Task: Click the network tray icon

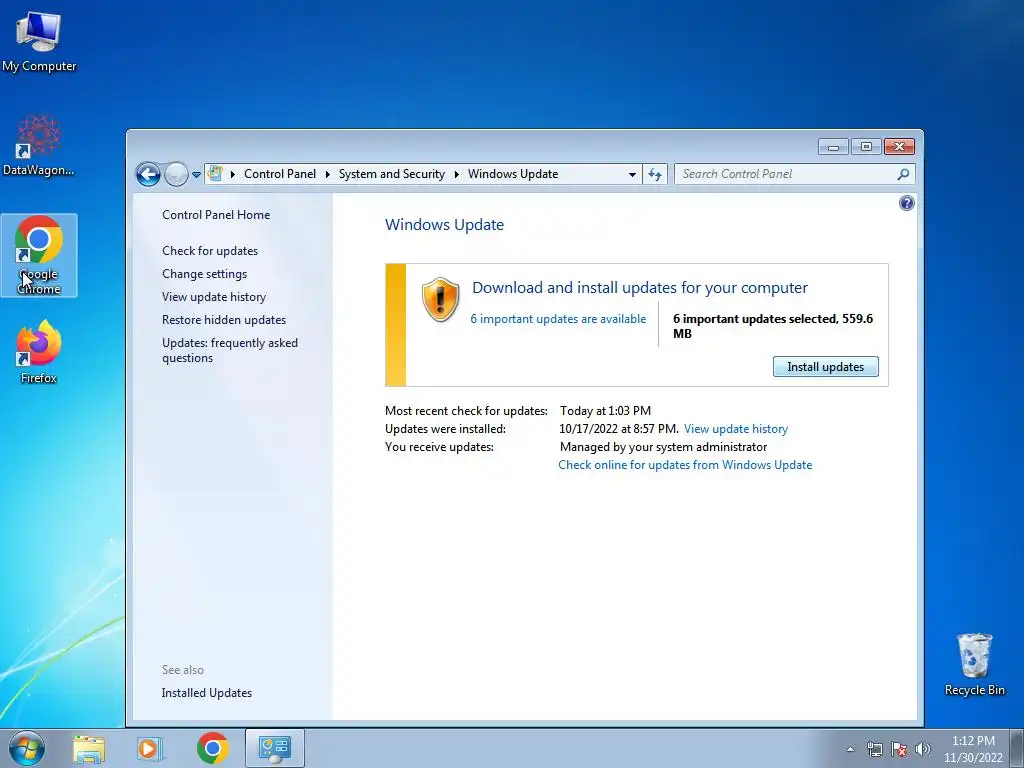Action: 874,749
